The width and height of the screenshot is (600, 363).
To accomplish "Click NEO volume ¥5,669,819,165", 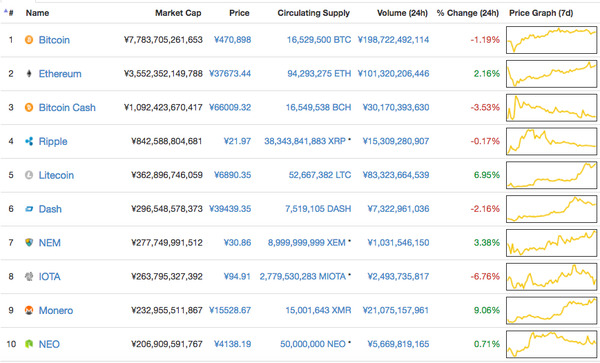I will coord(398,344).
